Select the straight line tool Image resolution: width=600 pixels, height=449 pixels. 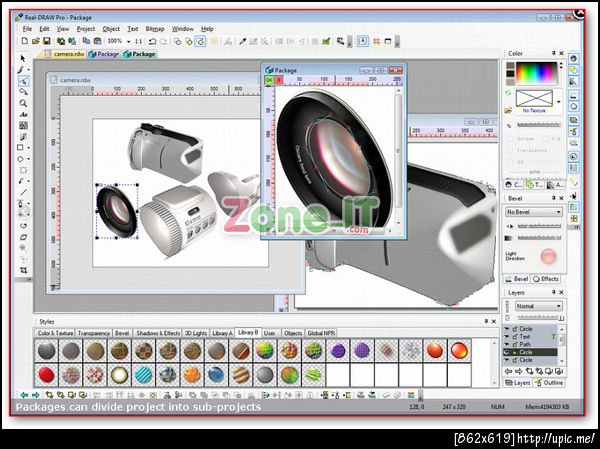pos(23,192)
